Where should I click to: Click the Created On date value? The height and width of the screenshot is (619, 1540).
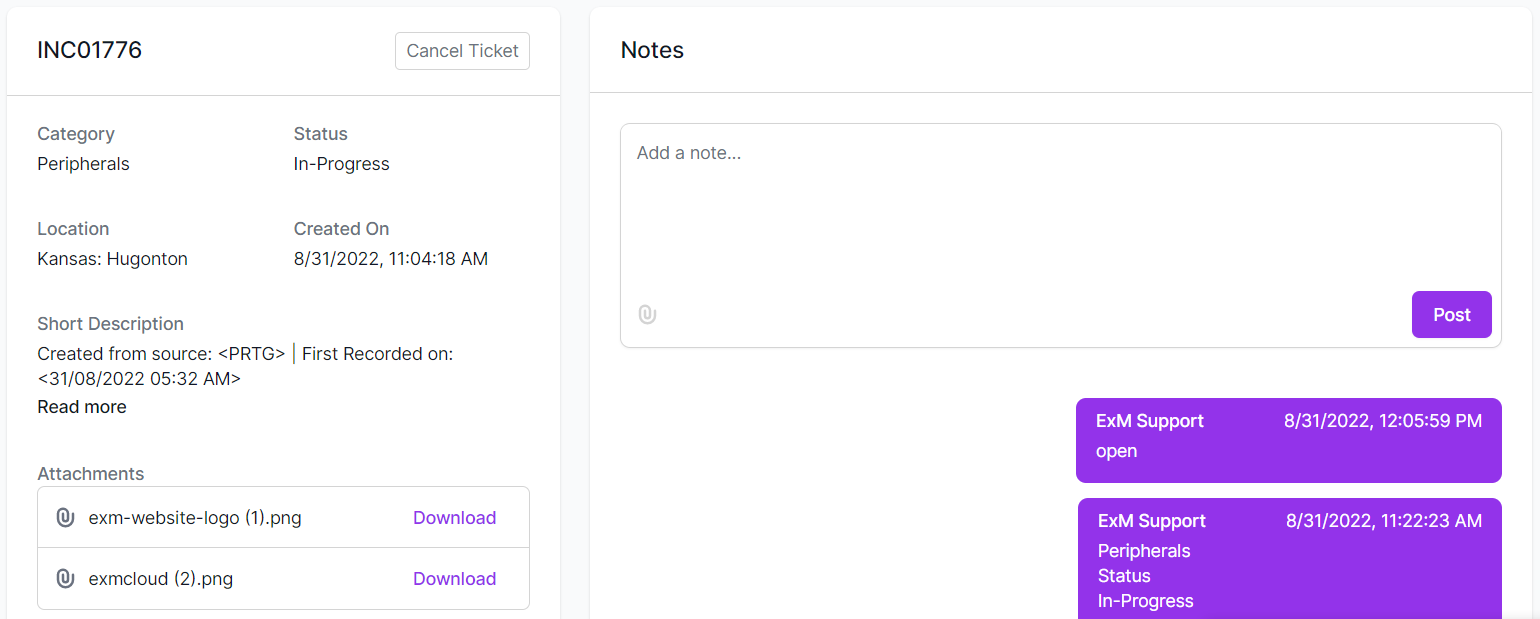tap(391, 259)
